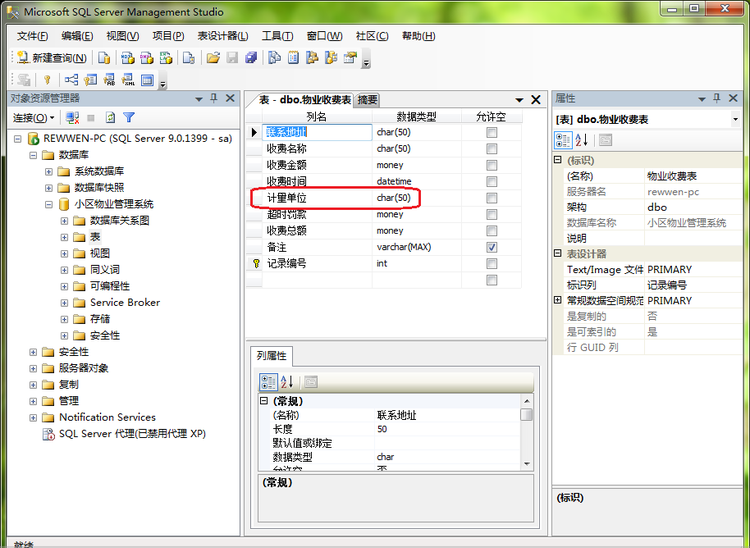The height and width of the screenshot is (548, 750).
Task: Click the Save All disks icon
Action: point(252,58)
